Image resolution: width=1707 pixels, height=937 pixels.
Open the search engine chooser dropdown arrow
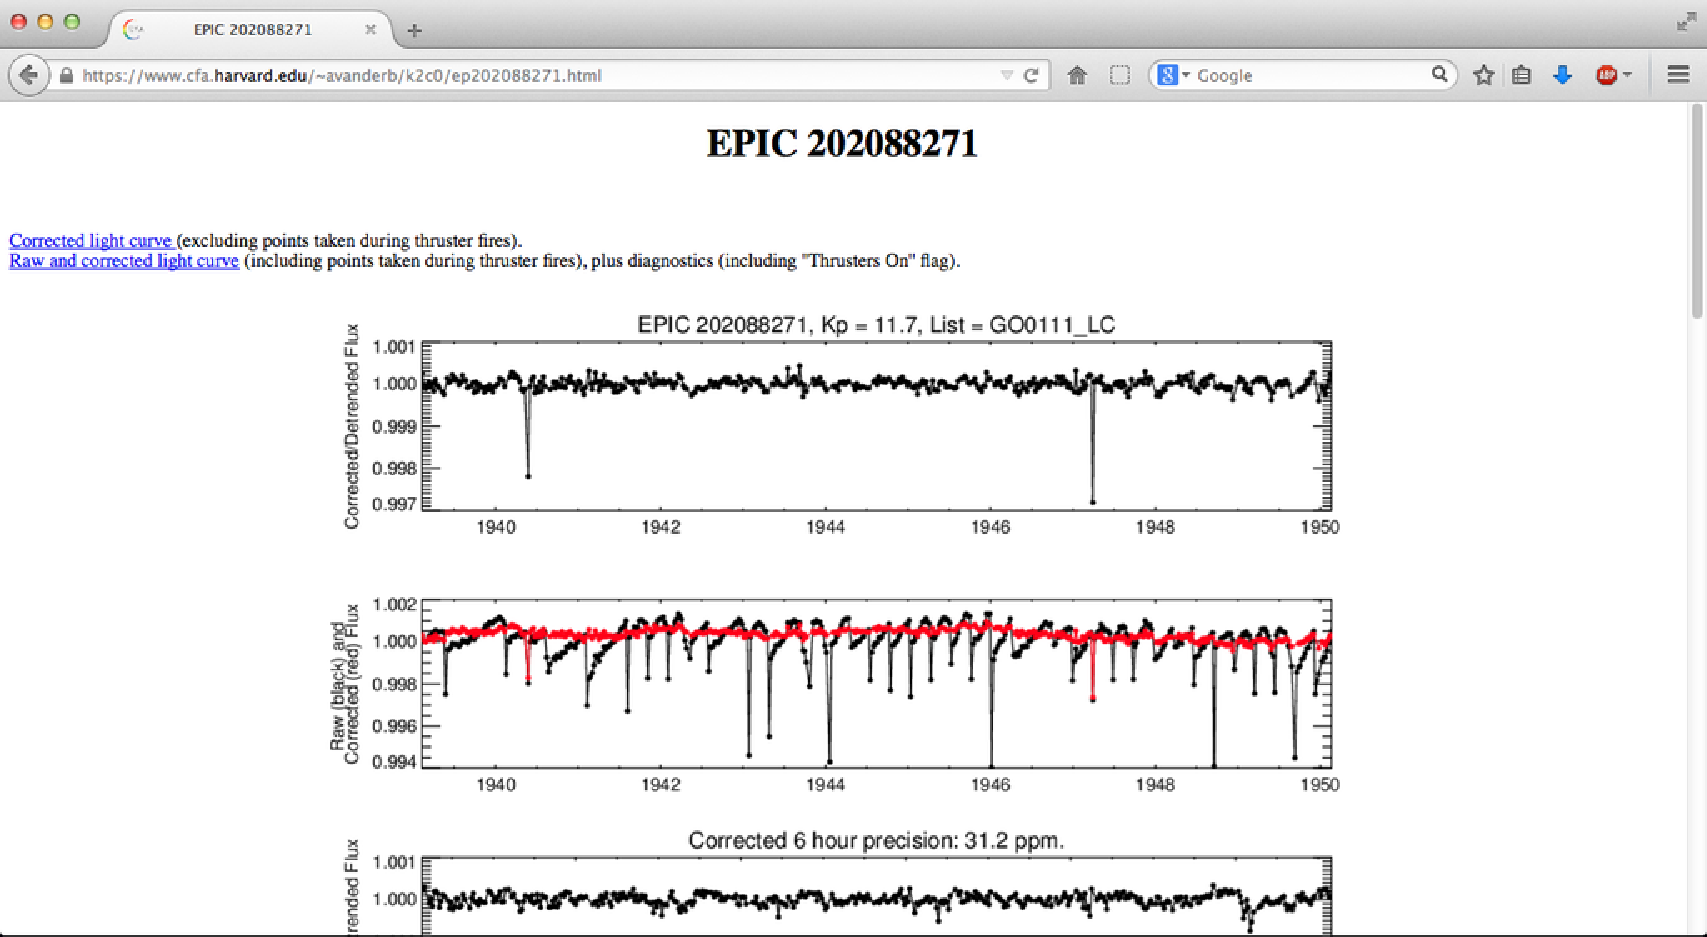coord(1186,75)
